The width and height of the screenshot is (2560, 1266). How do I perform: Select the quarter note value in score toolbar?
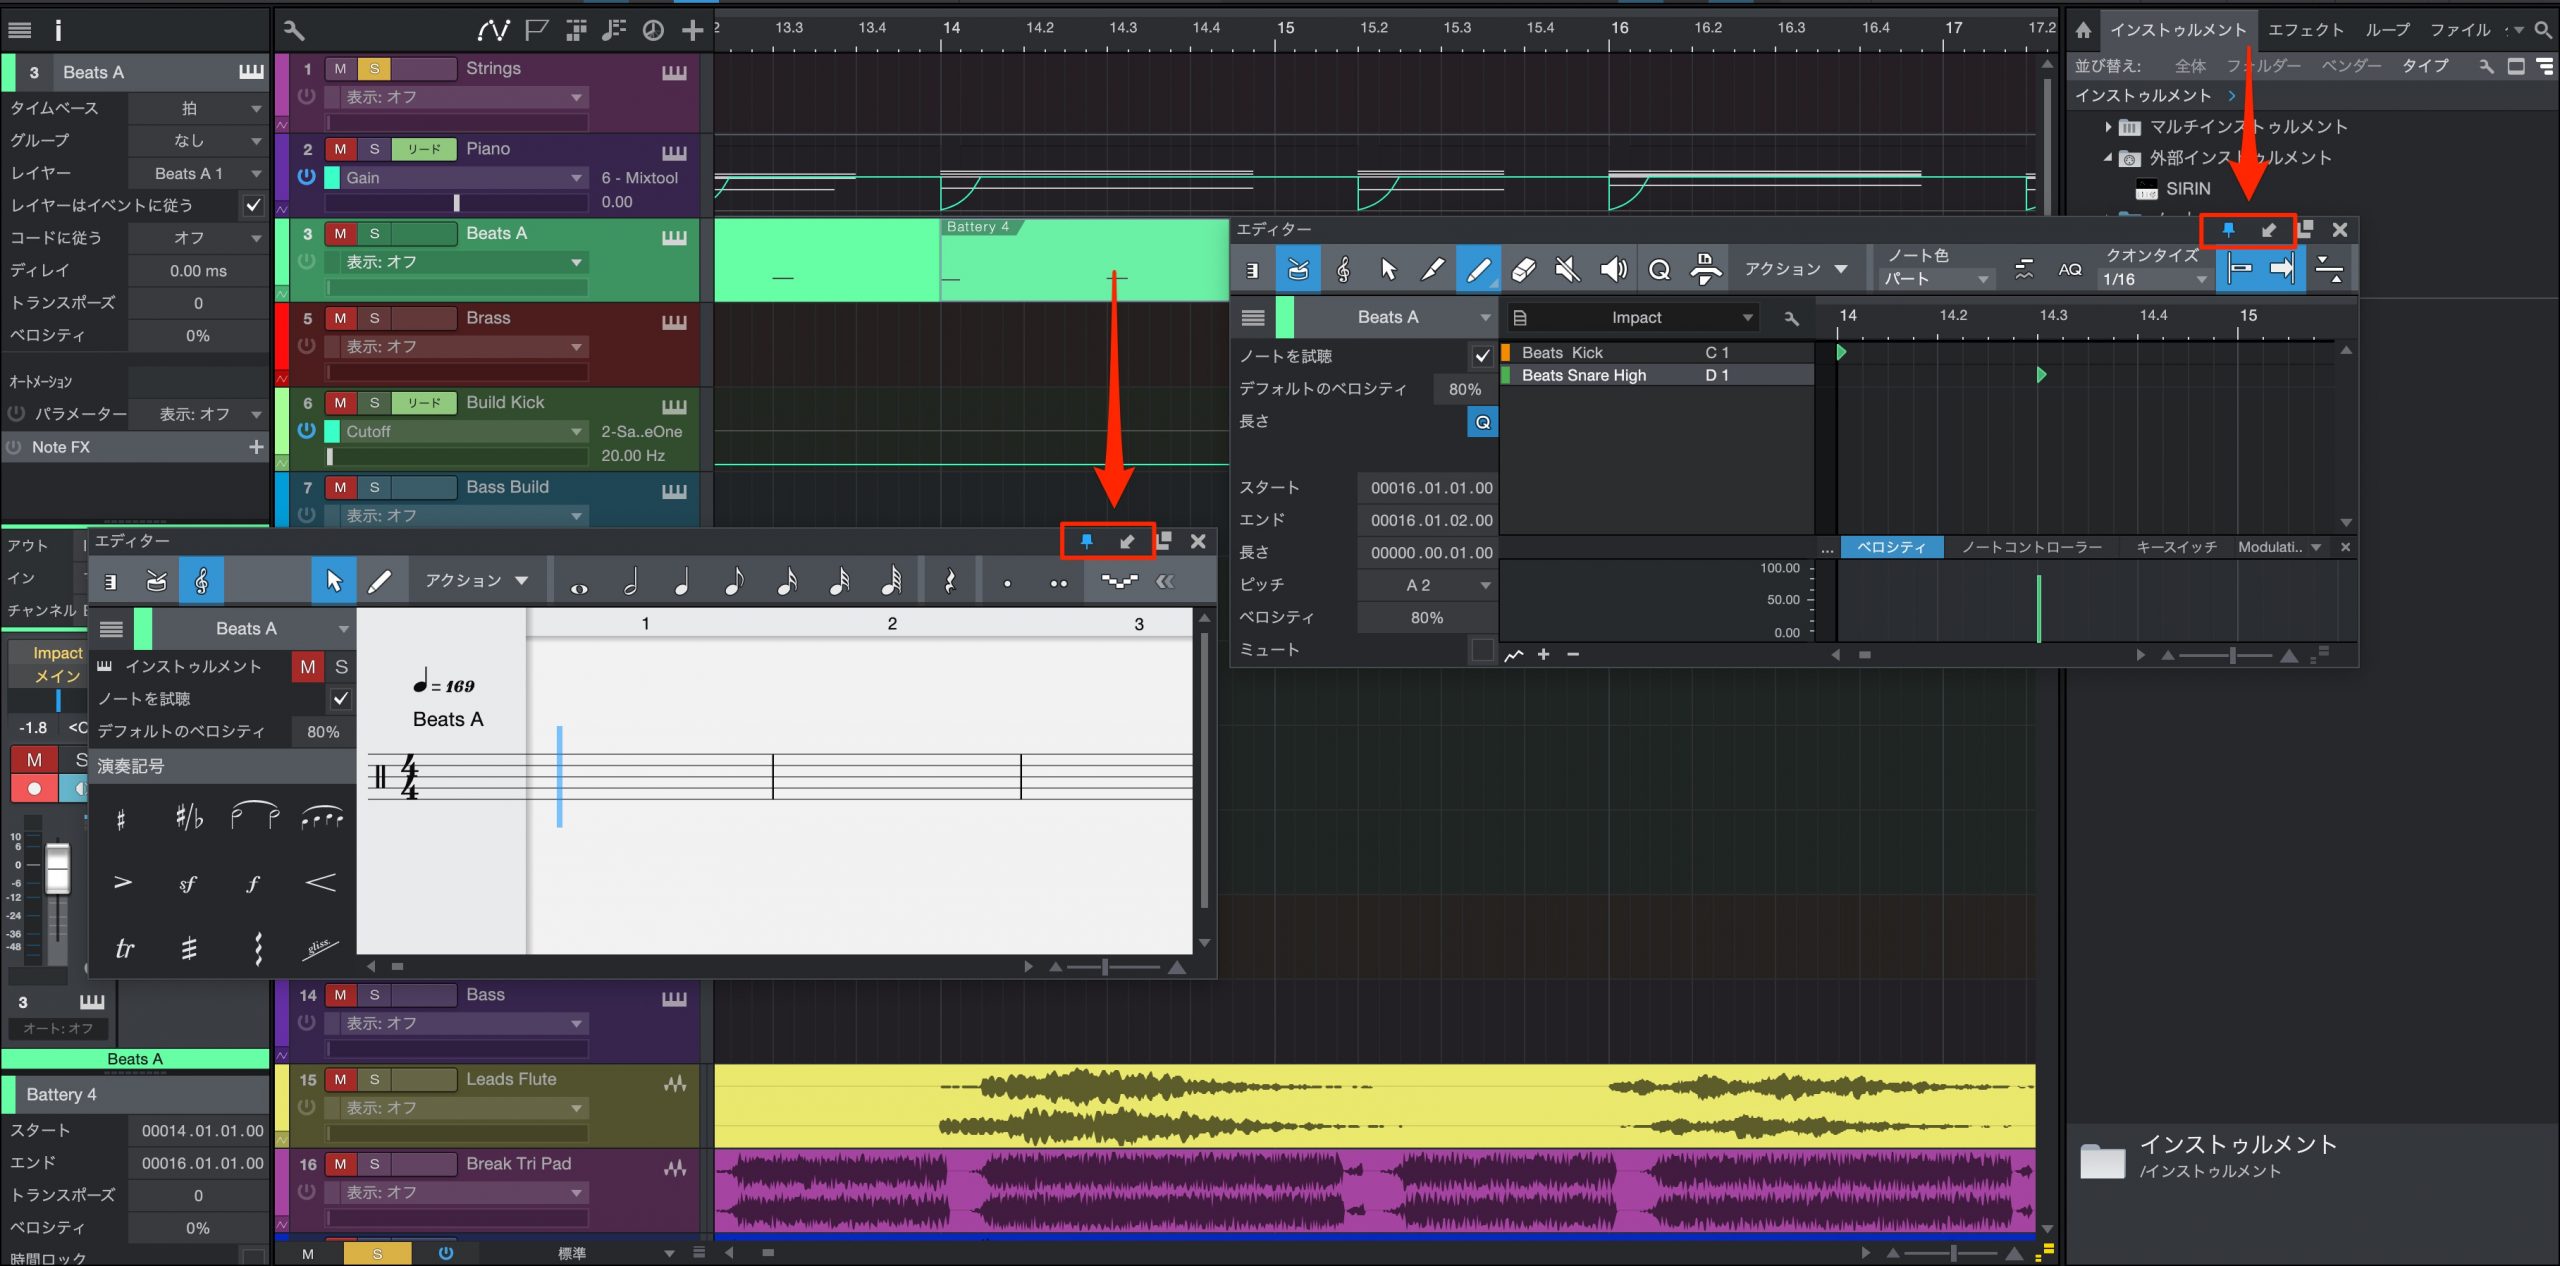(x=682, y=581)
